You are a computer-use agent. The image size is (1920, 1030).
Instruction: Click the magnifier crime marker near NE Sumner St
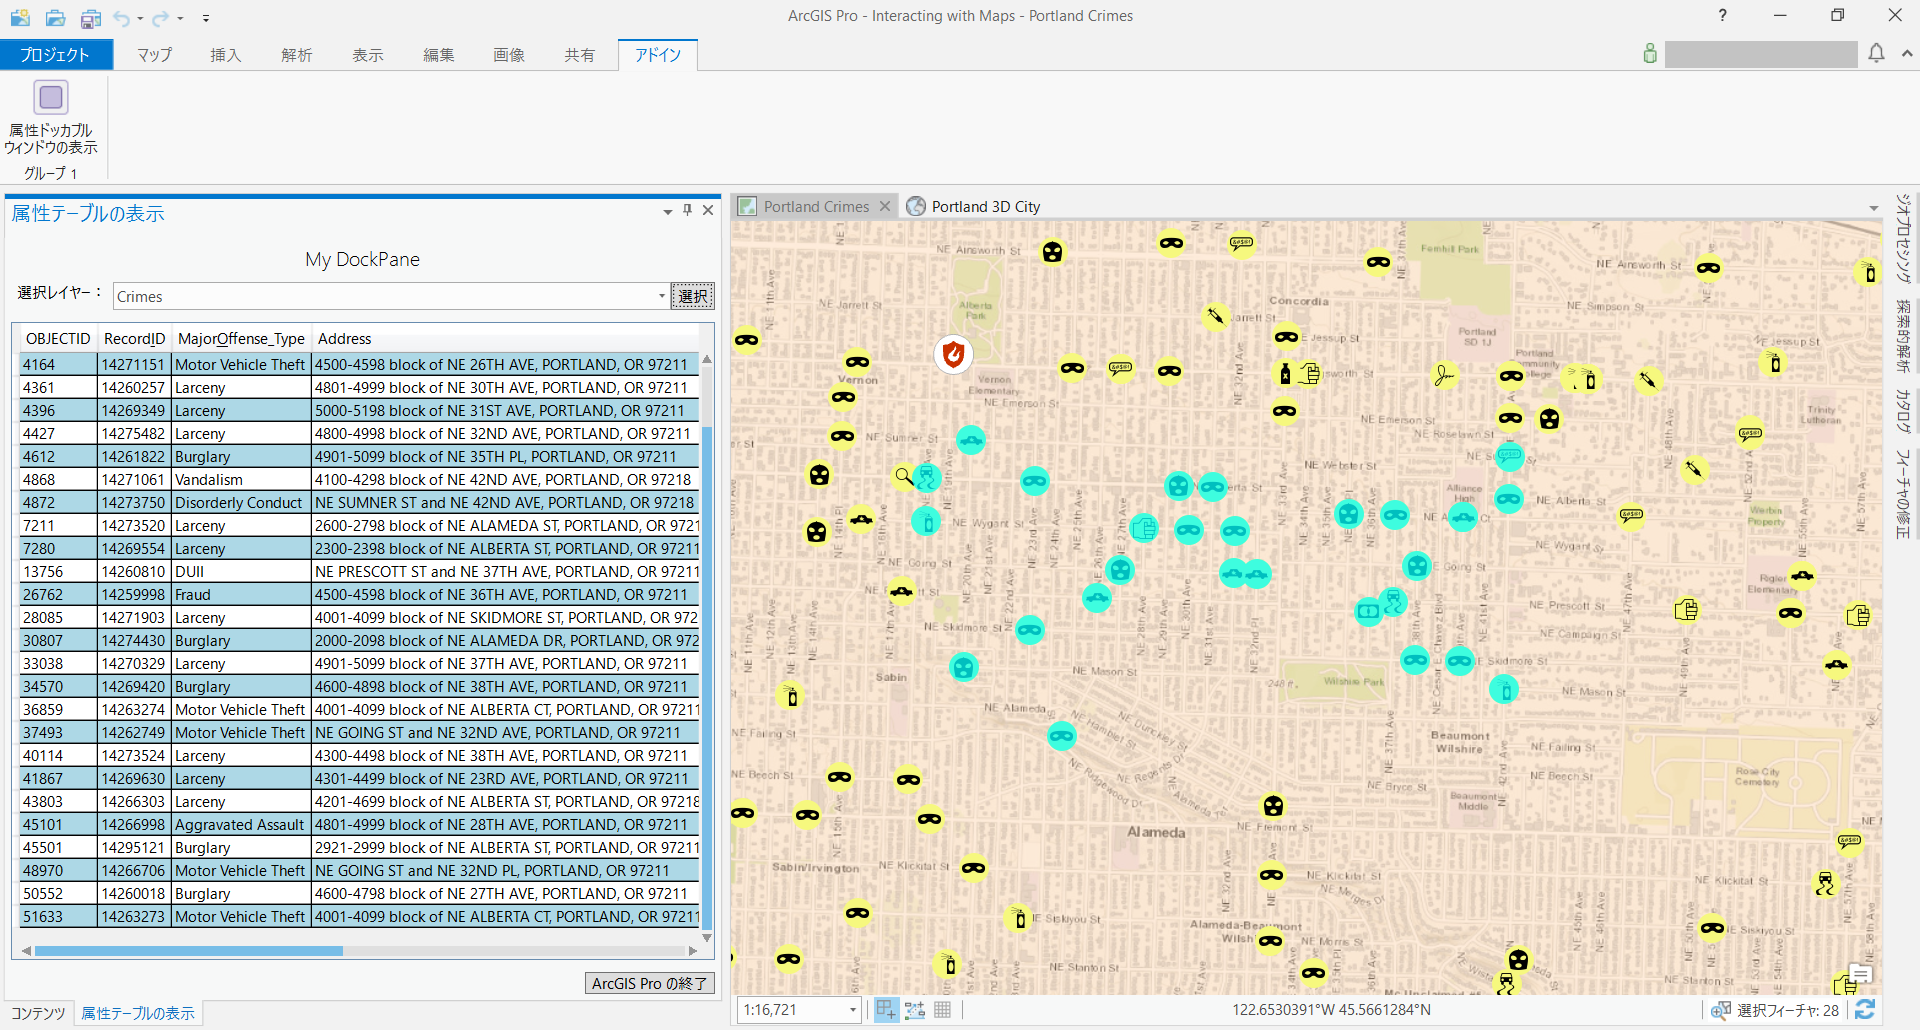click(904, 476)
